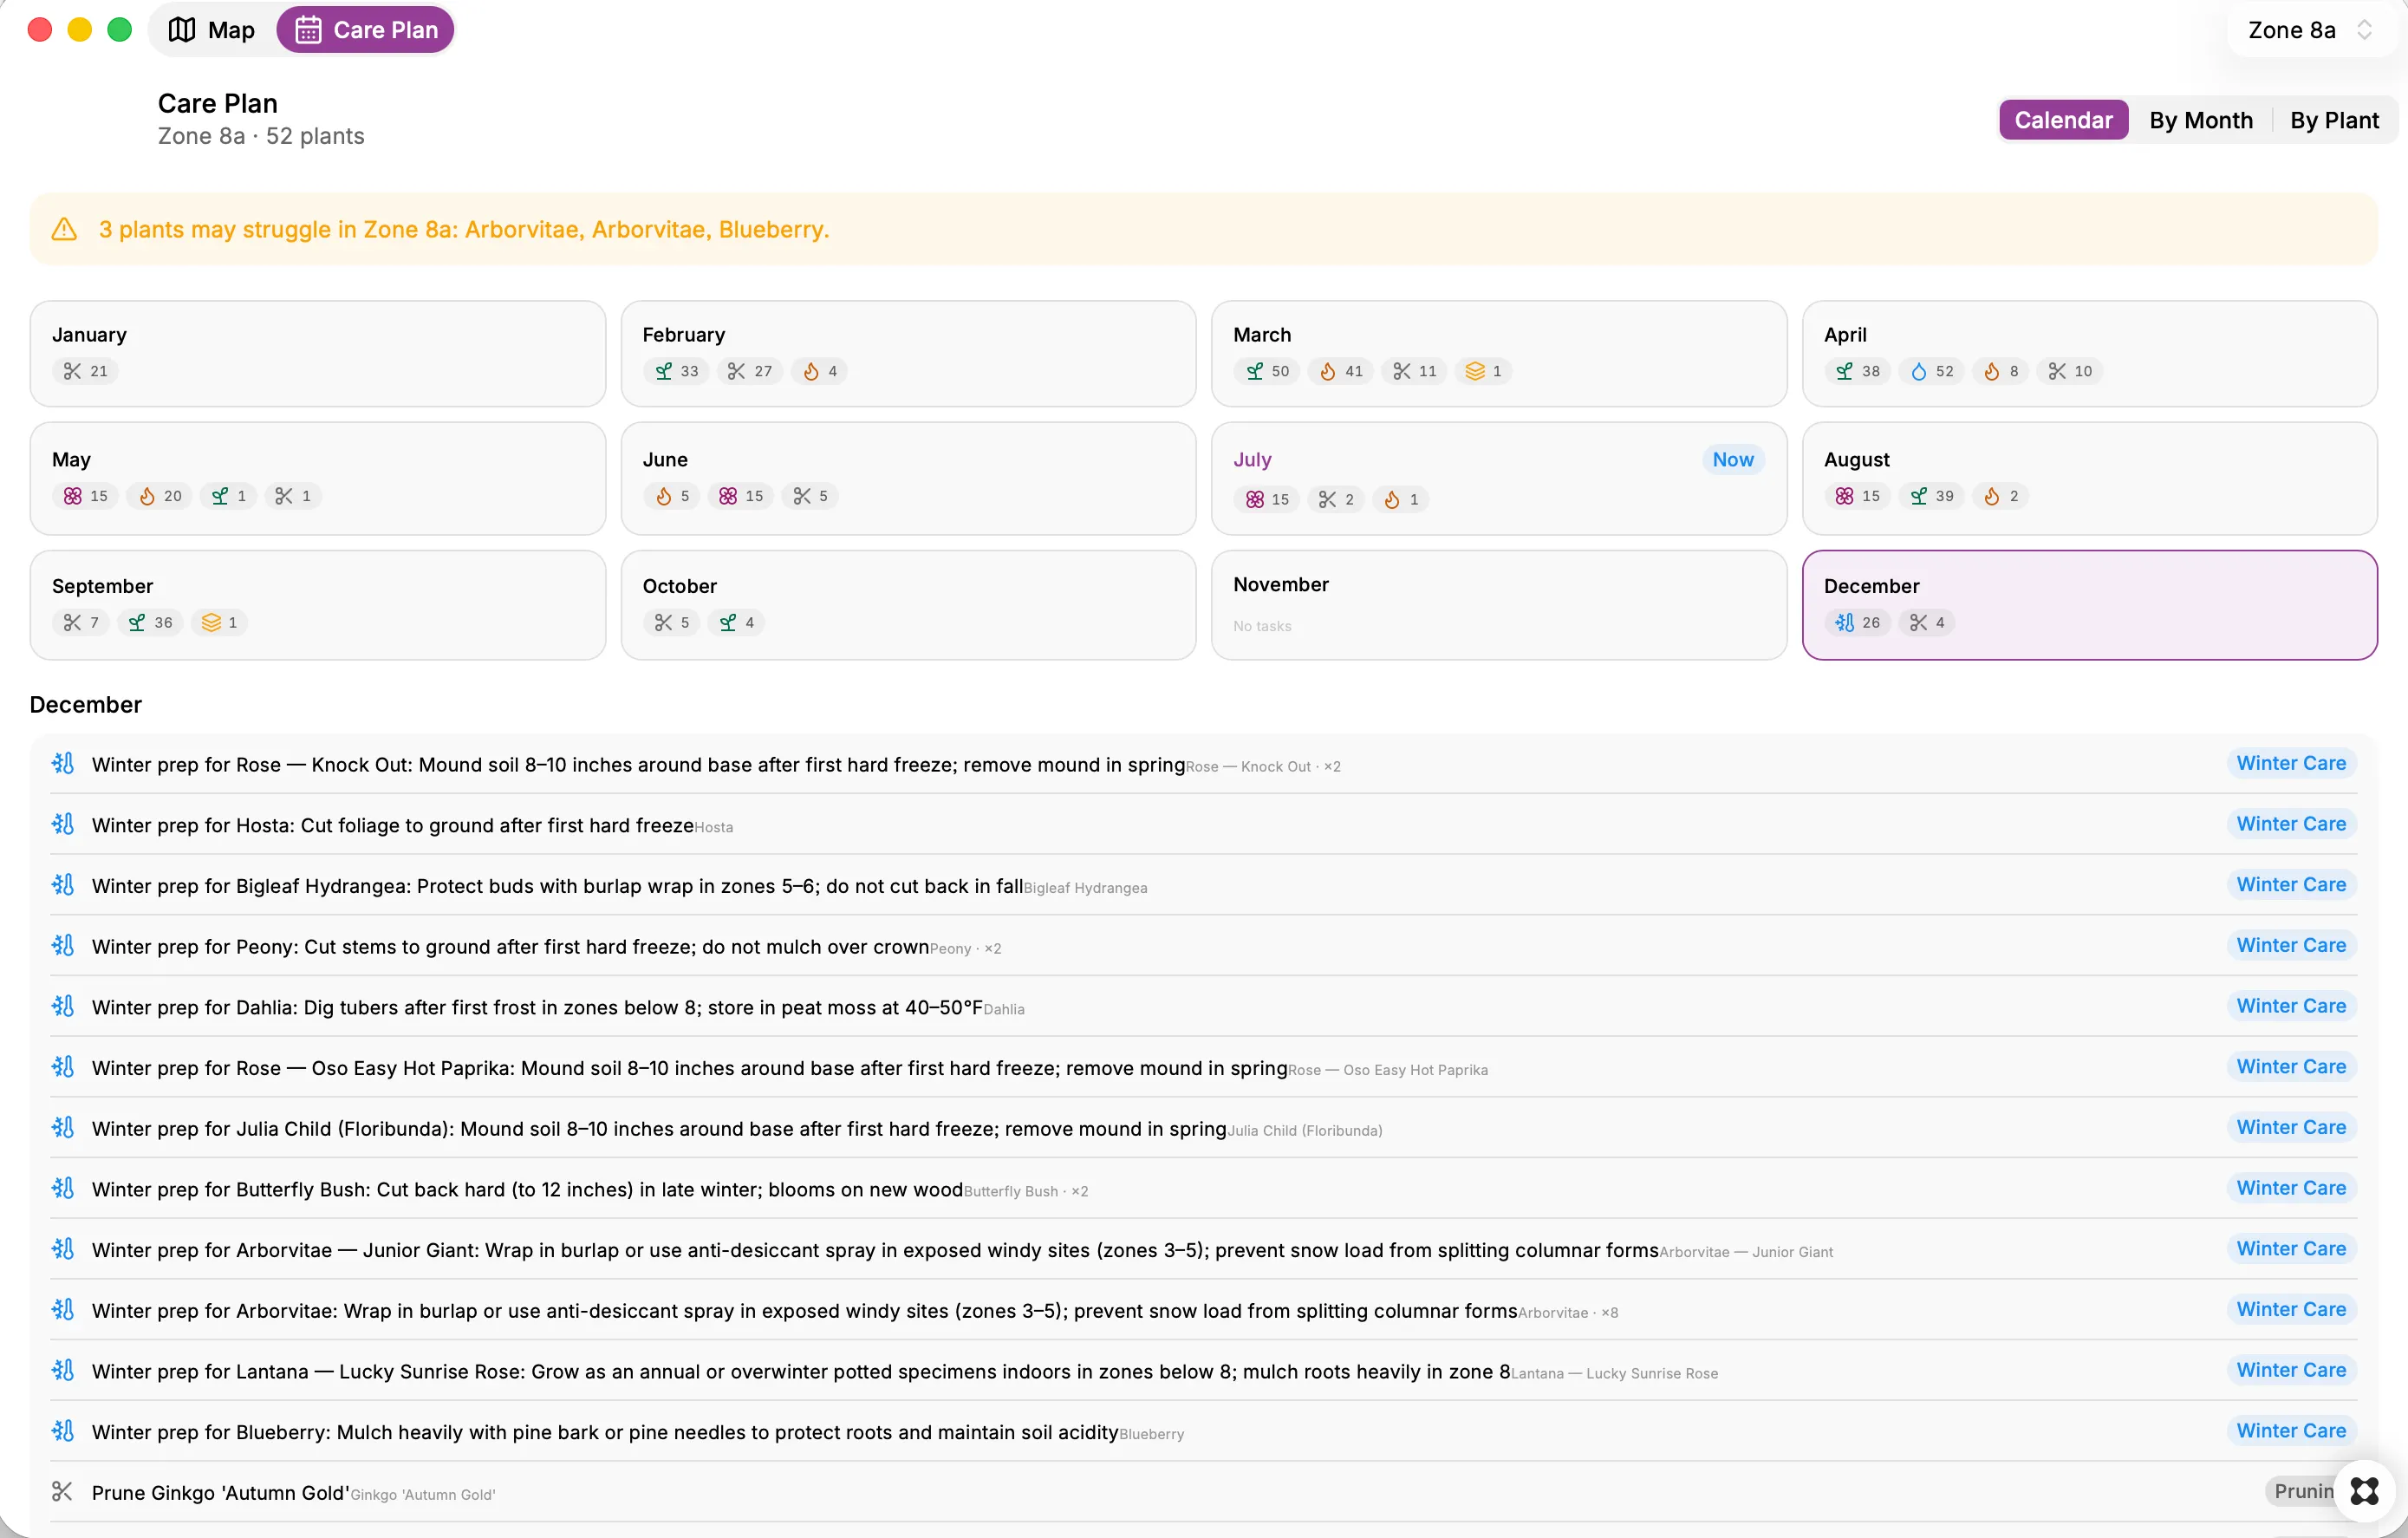Select the Butterfly Bush winter prep task
Viewport: 2408px width, 1538px height.
(1203, 1188)
